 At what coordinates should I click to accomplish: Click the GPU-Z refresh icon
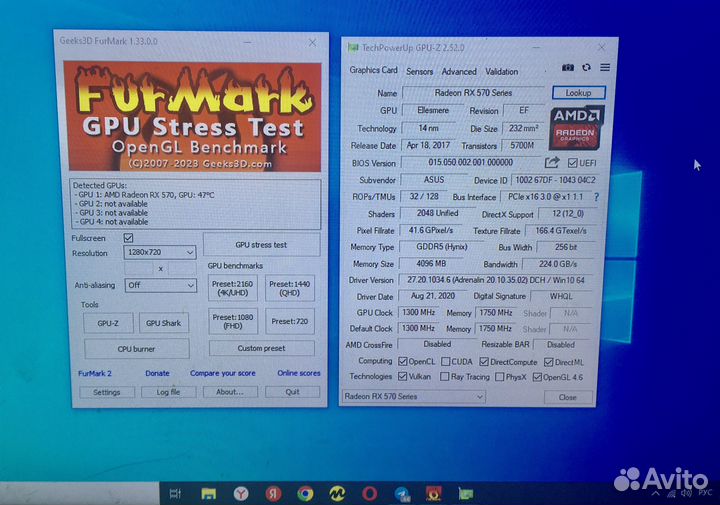click(x=586, y=67)
